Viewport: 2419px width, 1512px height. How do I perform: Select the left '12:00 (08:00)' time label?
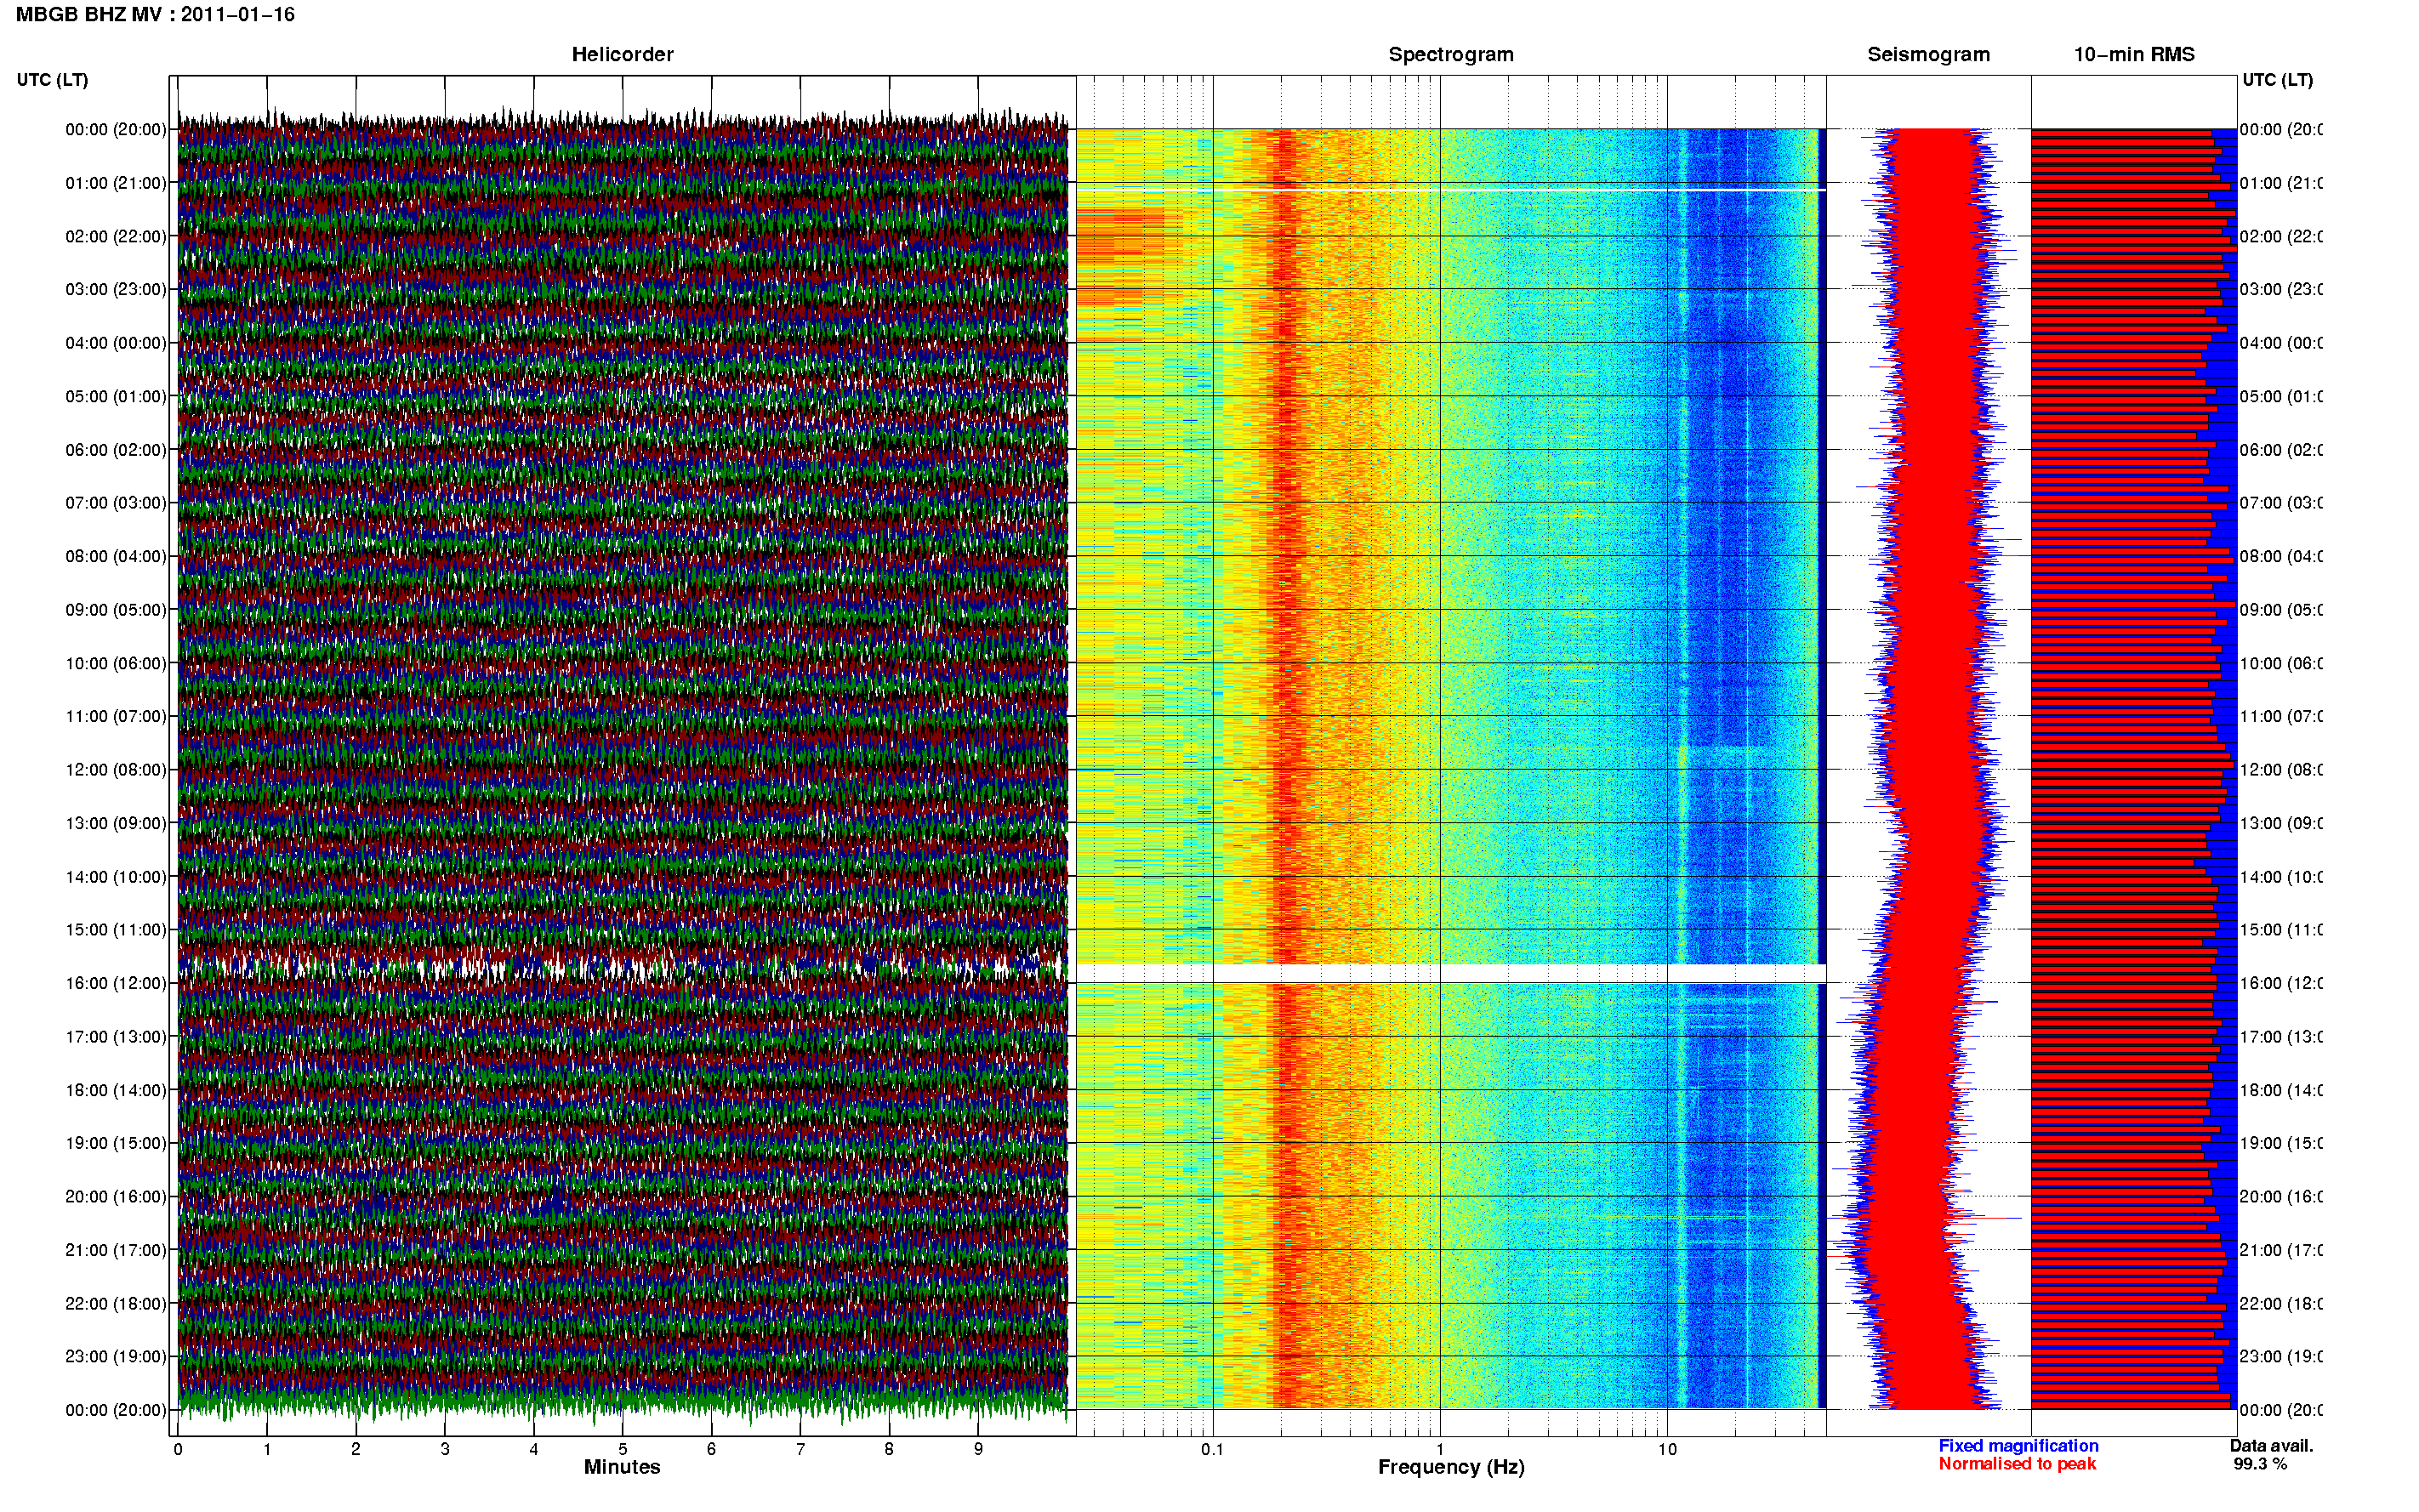pos(116,770)
